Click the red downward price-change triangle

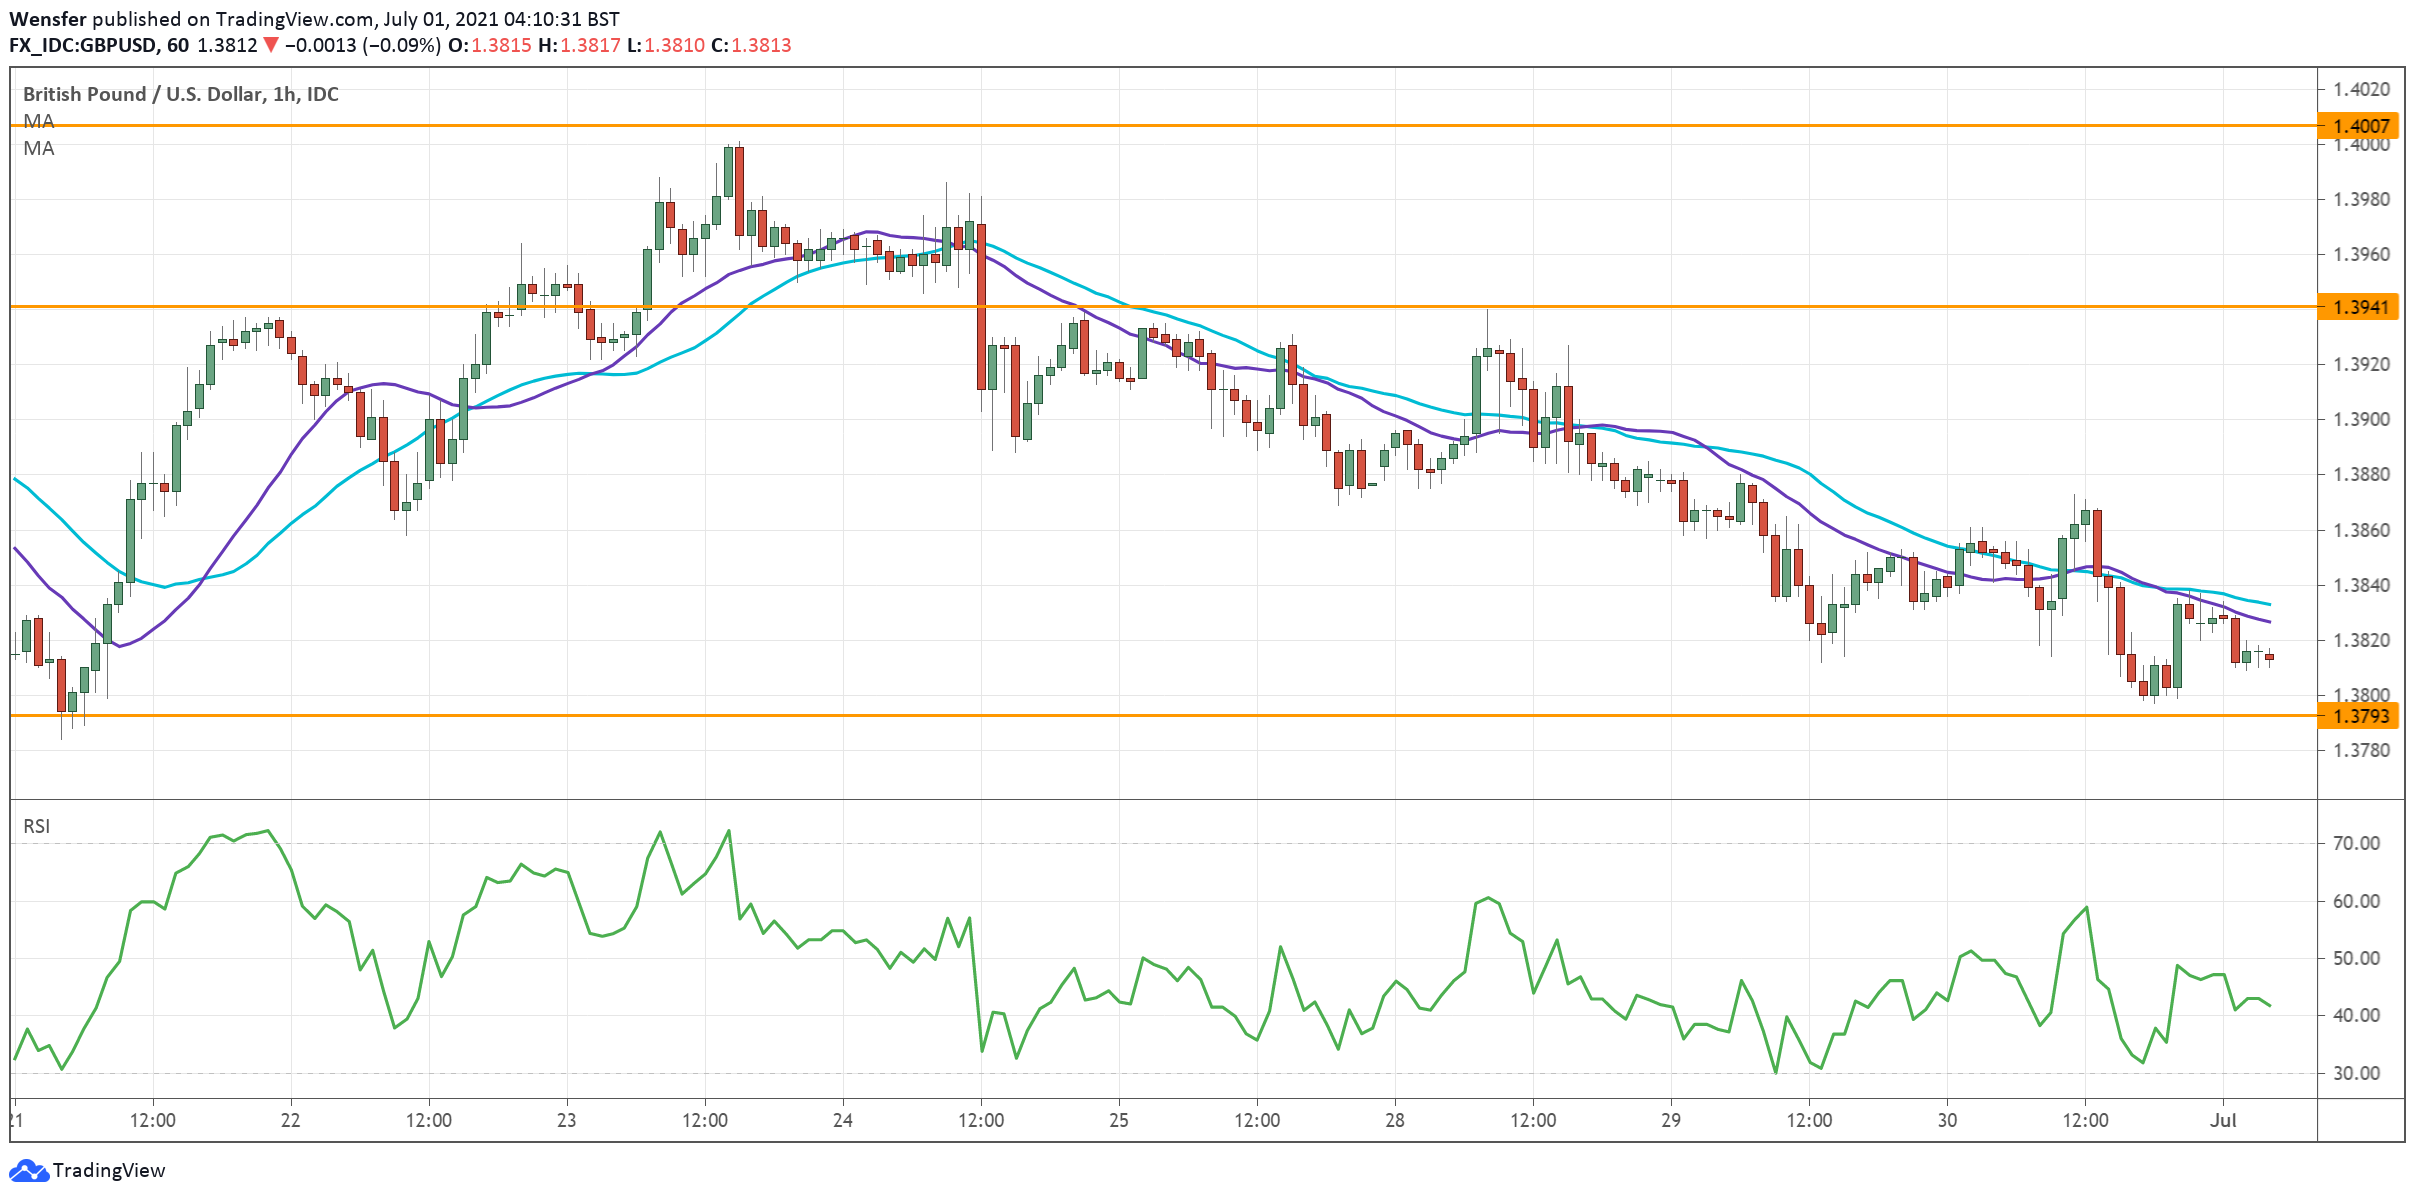(x=270, y=44)
